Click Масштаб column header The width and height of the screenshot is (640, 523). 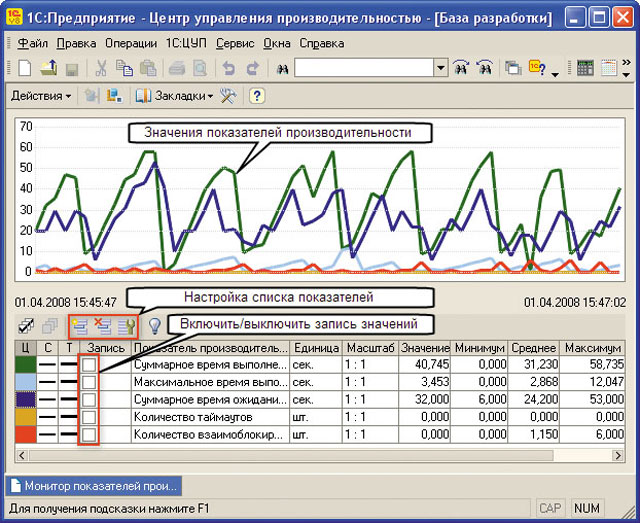point(370,348)
